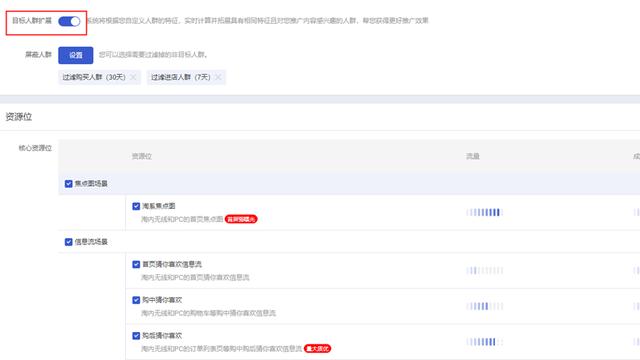This screenshot has height=360, width=640.
Task: Click the 购中猜你喜欢 description about 购物车
Action: tap(208, 313)
